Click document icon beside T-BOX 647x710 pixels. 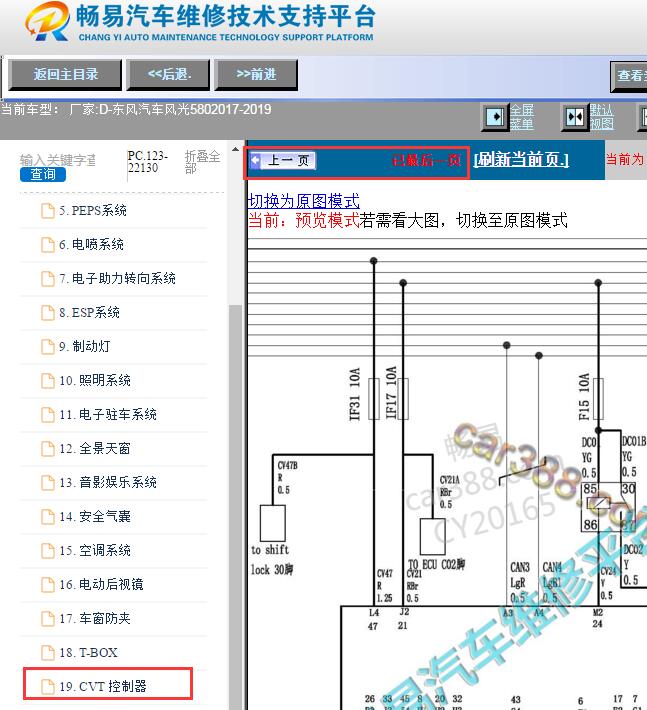48,652
